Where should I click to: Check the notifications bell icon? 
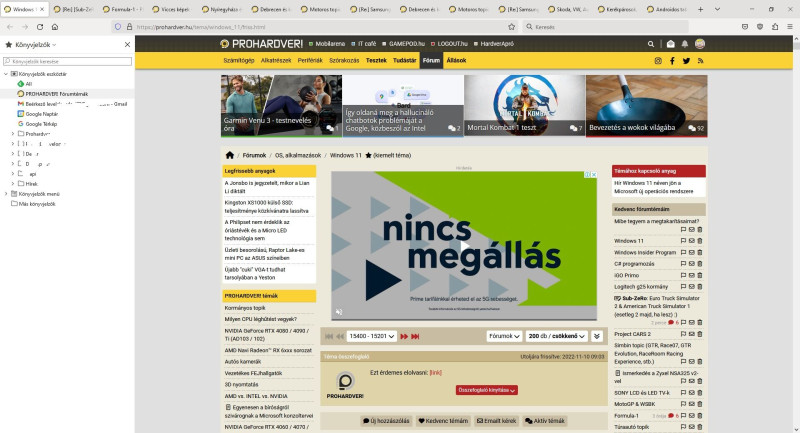click(x=685, y=44)
